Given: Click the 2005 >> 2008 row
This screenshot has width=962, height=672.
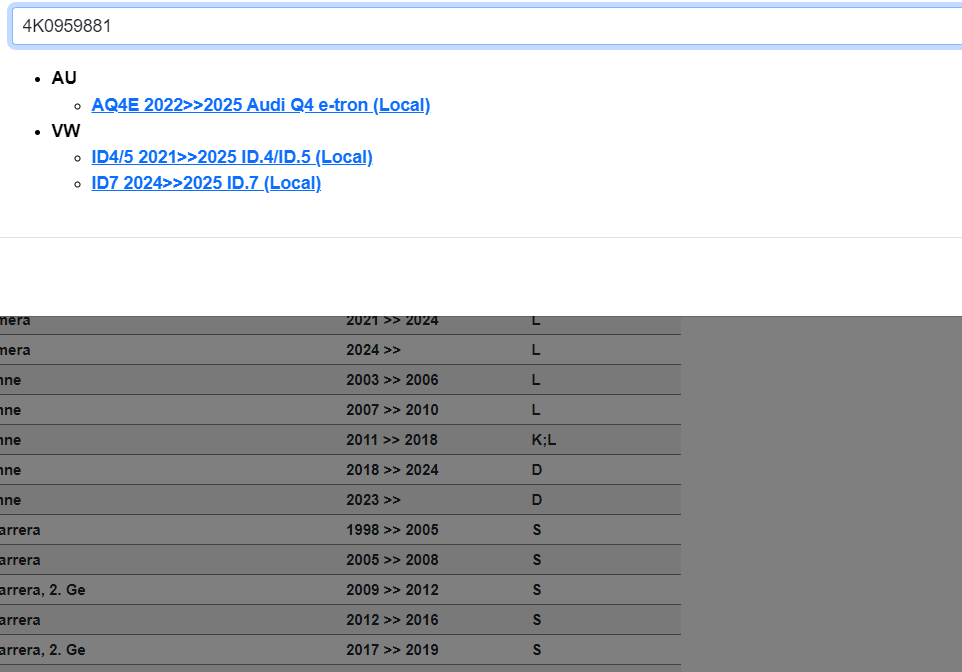Looking at the screenshot, I should 392,560.
